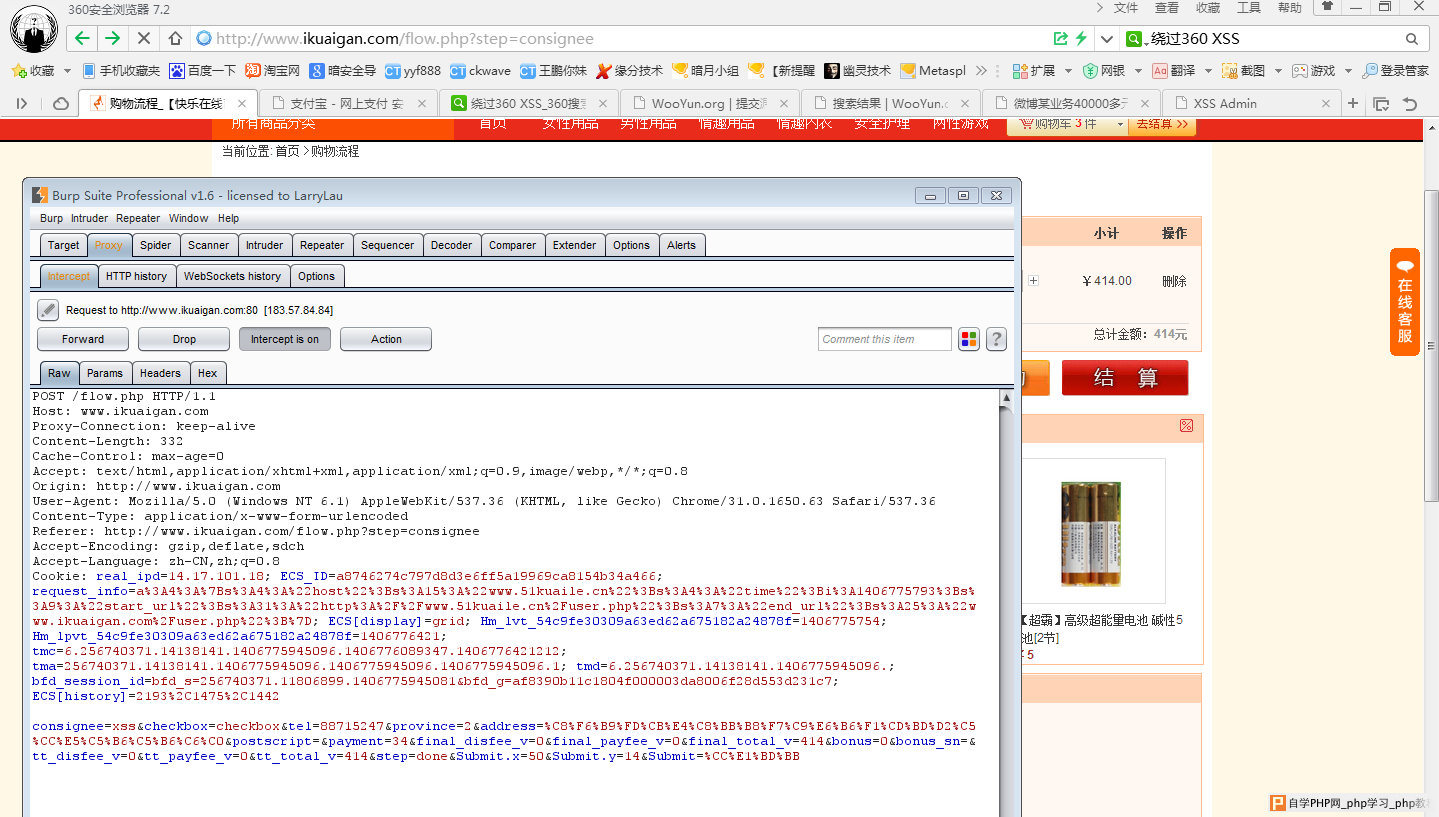Switch to the Scanner tab
1439x817 pixels.
pyautogui.click(x=208, y=245)
